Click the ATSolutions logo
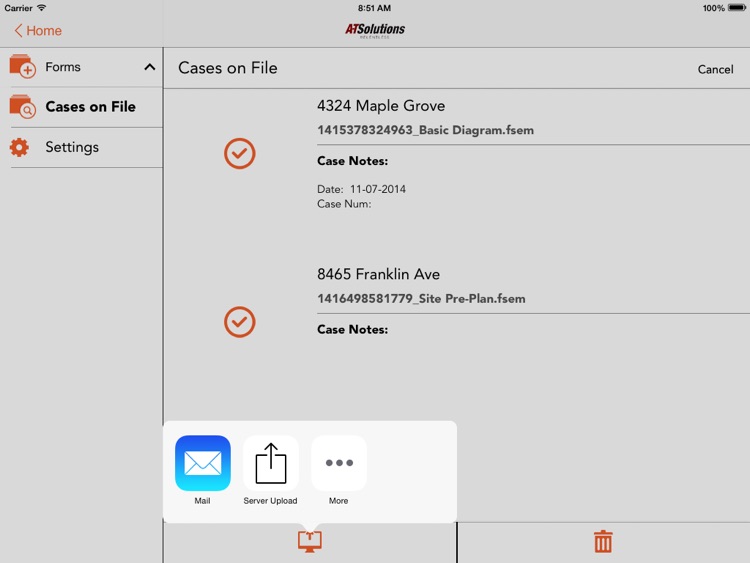 (x=375, y=30)
